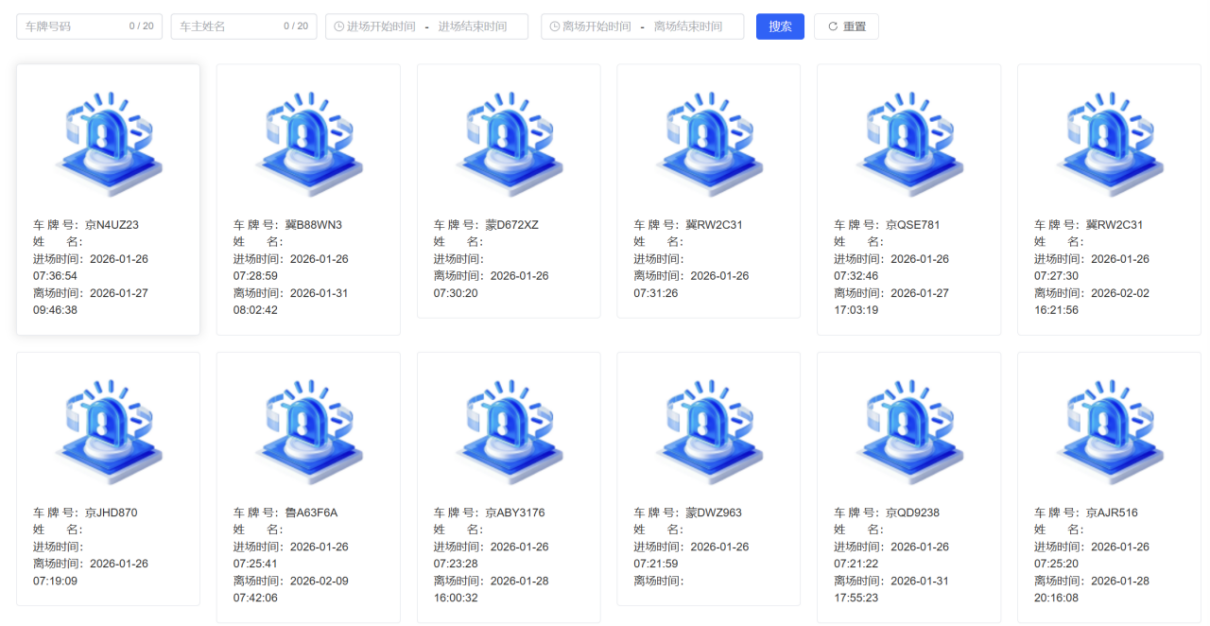Click the alarm icon above plate 鲁A63F6A
Image resolution: width=1210 pixels, height=626 pixels.
tap(308, 431)
